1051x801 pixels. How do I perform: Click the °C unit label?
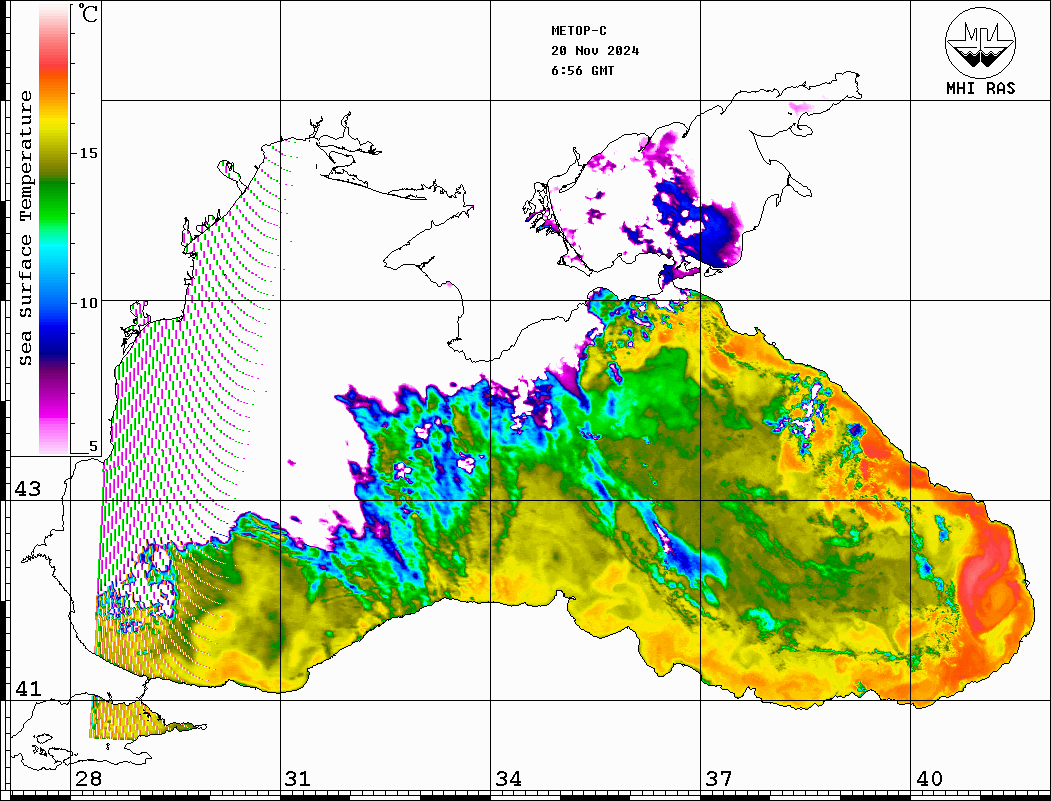tap(88, 13)
